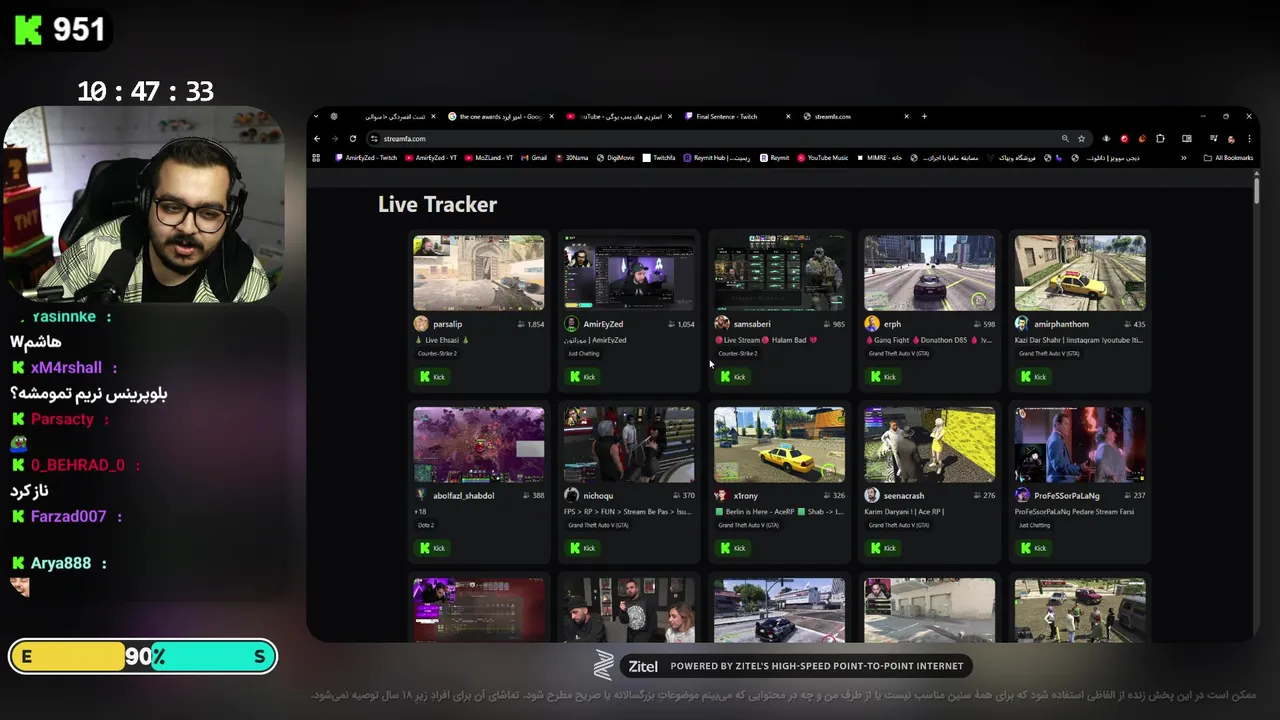Open parsalip stream thumbnail
The image size is (1280, 720).
click(479, 273)
